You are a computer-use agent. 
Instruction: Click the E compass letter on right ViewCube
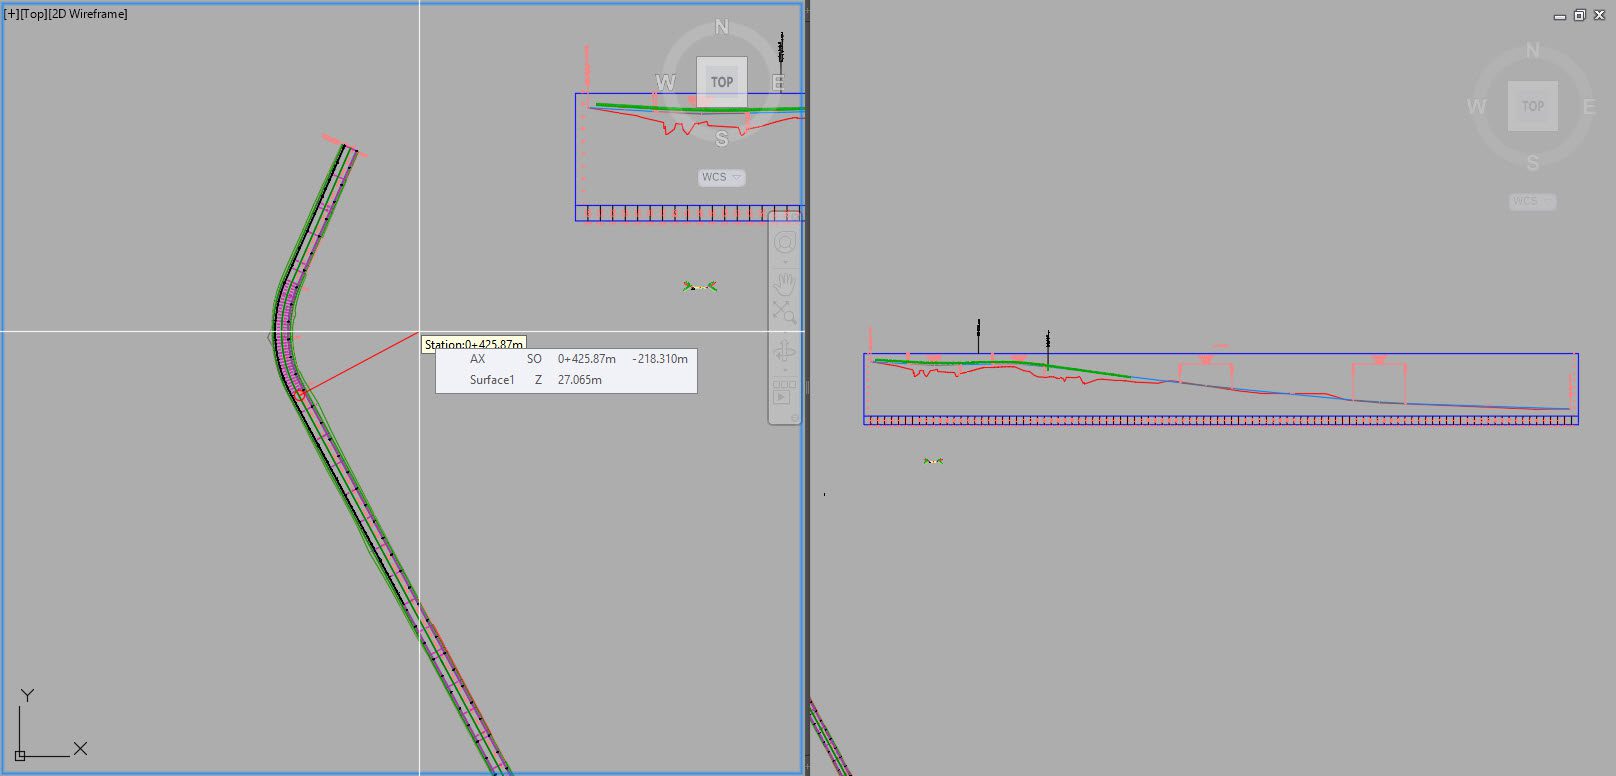point(1588,107)
